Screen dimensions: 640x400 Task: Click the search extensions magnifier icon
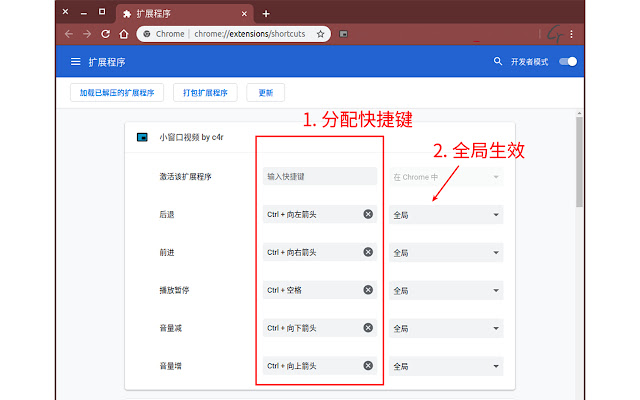[498, 62]
